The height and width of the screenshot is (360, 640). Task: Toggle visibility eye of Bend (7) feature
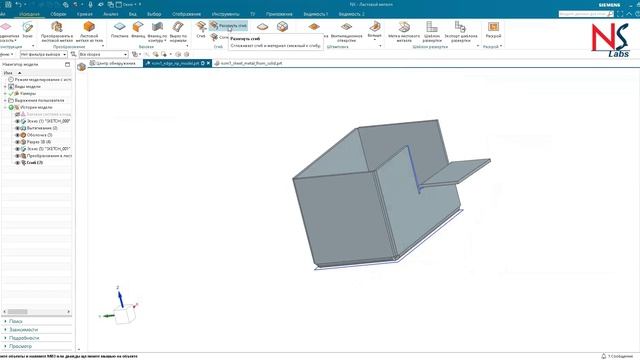[17, 163]
